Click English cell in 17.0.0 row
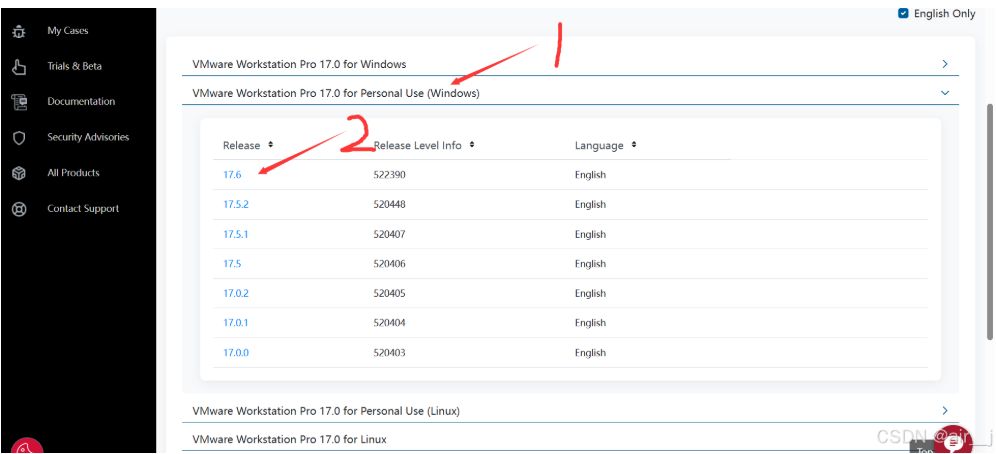The width and height of the screenshot is (996, 454). tap(590, 352)
